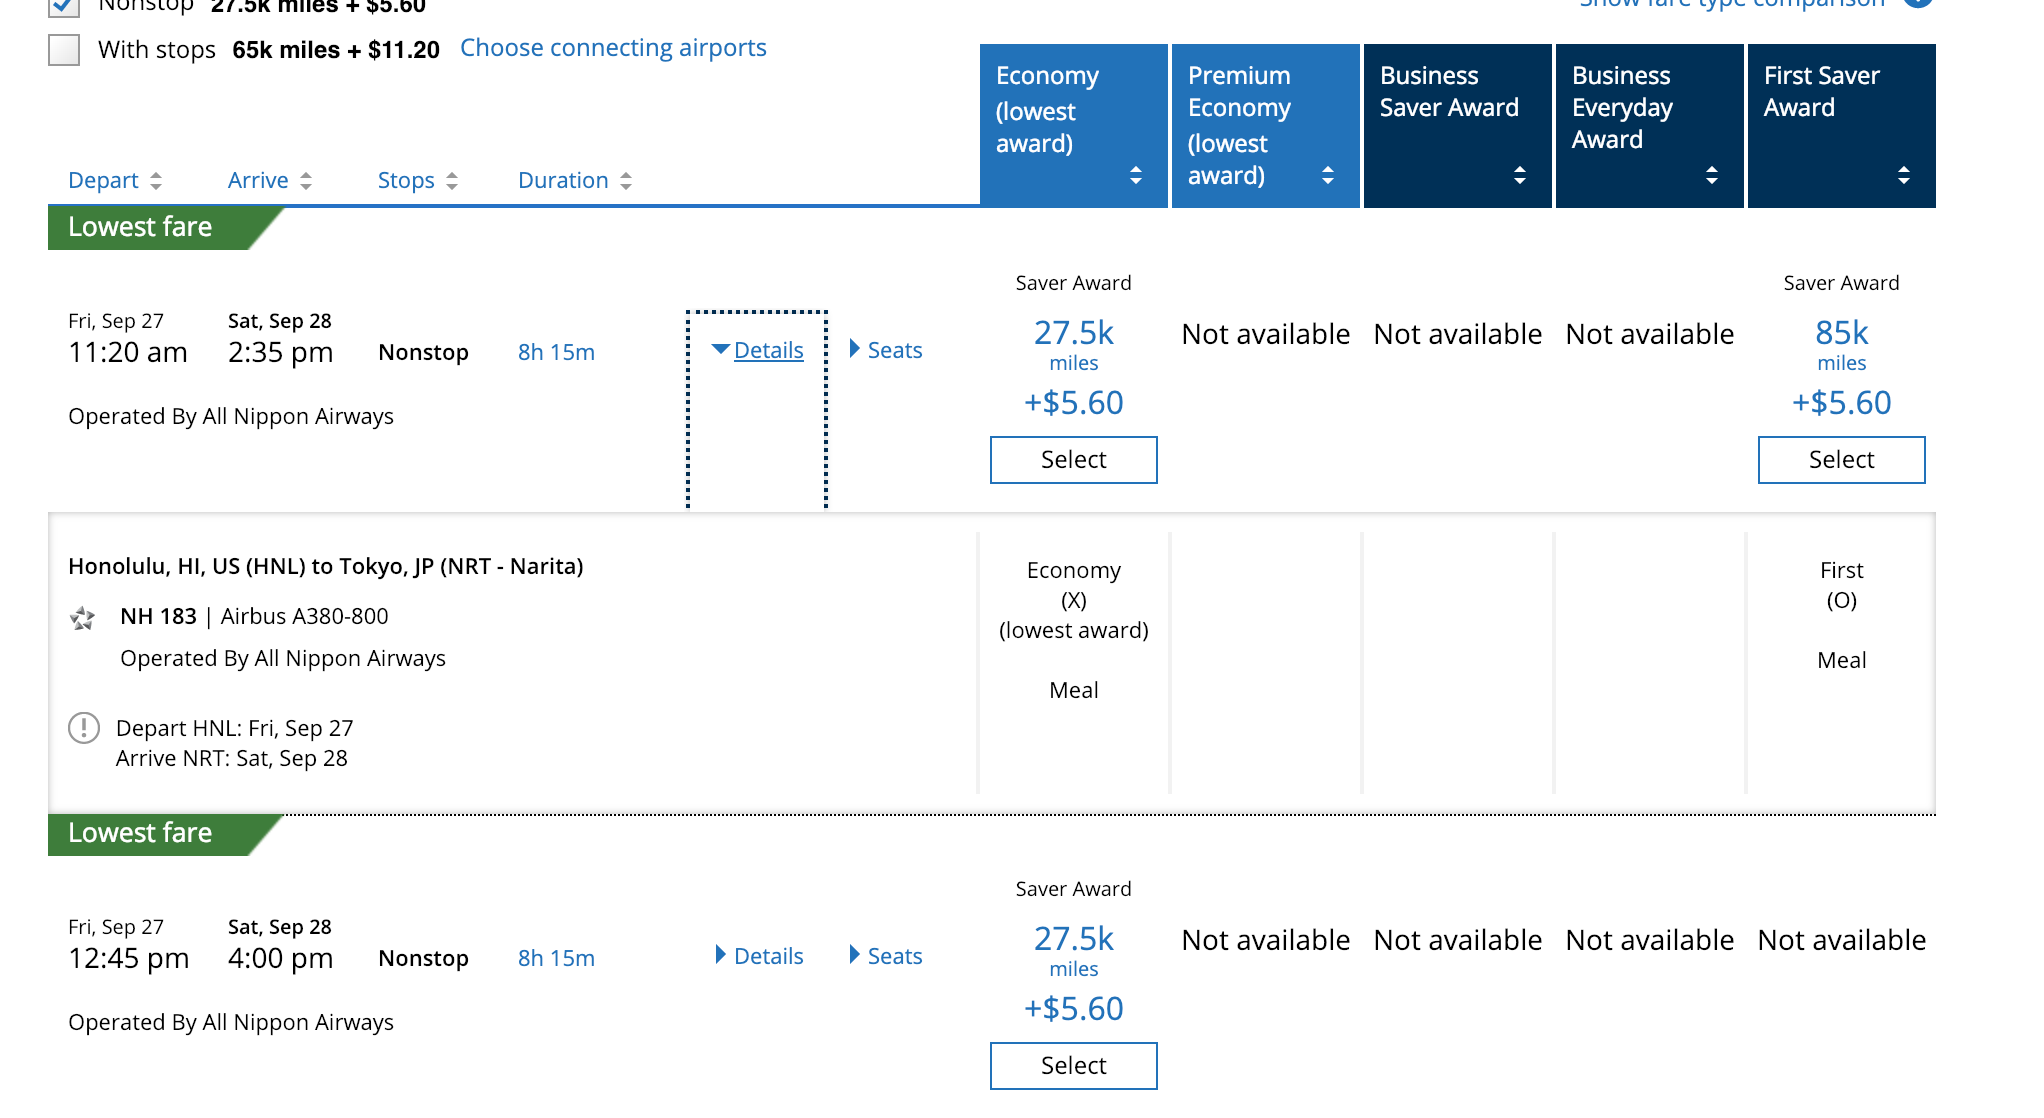The width and height of the screenshot is (2044, 1118).
Task: Sort flights by Duration column
Action: [575, 180]
